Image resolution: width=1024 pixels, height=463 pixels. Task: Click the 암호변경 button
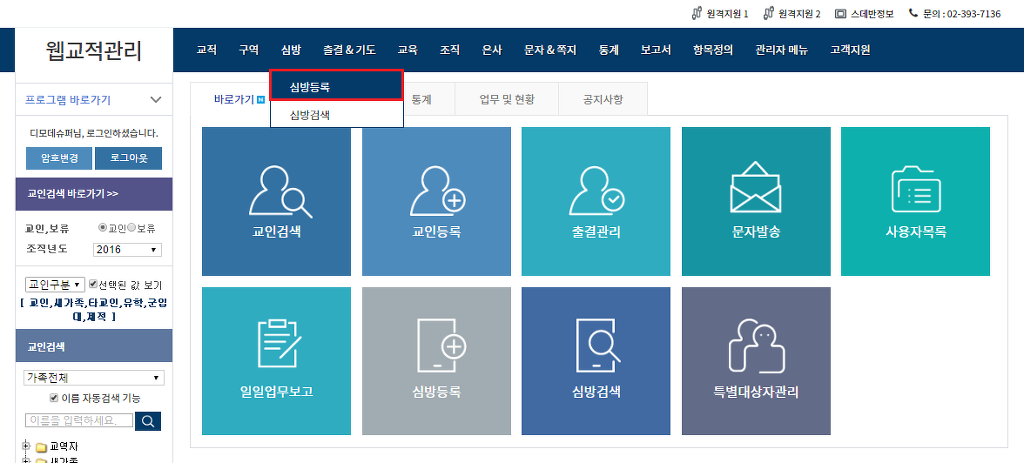click(59, 159)
